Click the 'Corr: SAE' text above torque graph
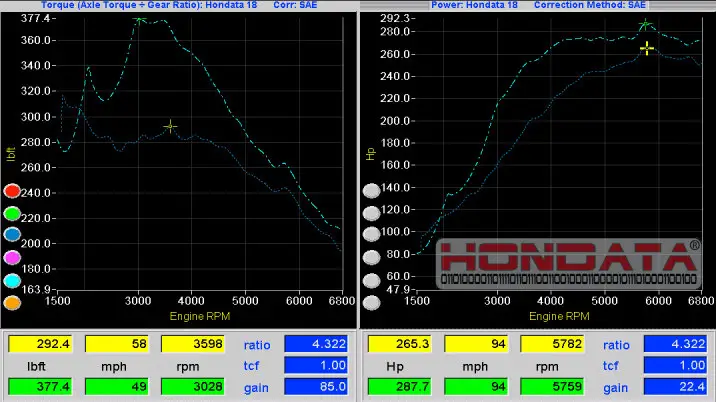Image resolution: width=716 pixels, height=402 pixels. pos(295,5)
